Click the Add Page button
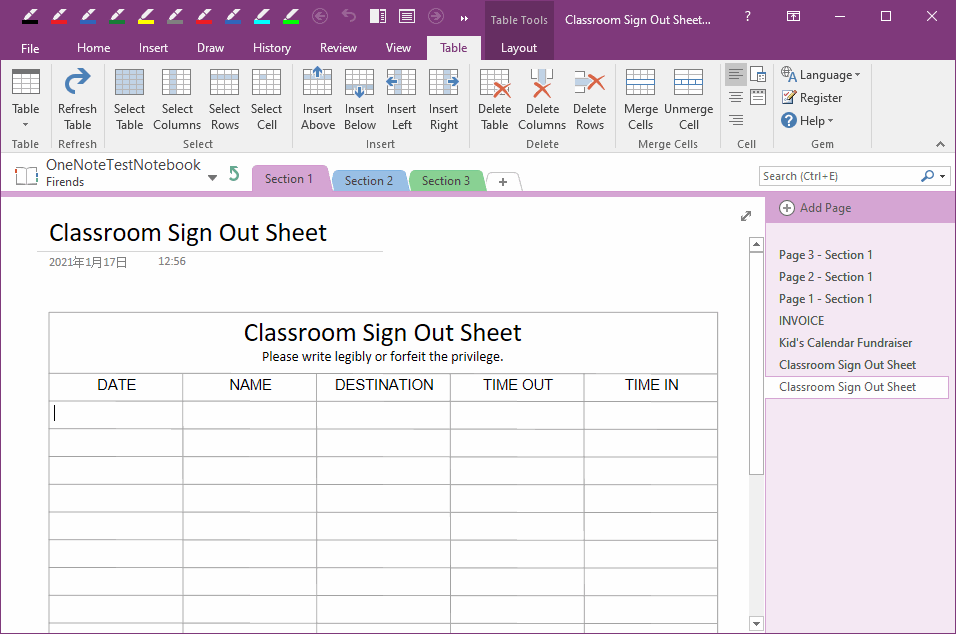Image resolution: width=956 pixels, height=634 pixels. [814, 208]
